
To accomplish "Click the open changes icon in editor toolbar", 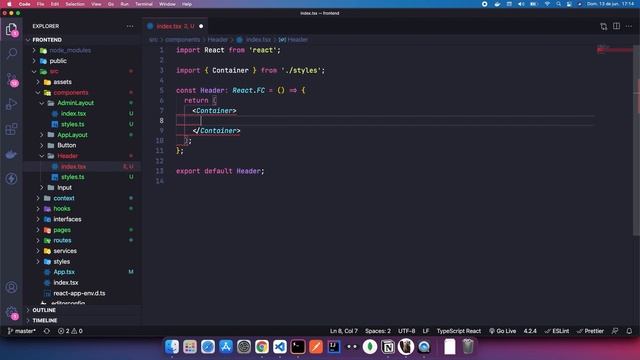I will click(603, 27).
